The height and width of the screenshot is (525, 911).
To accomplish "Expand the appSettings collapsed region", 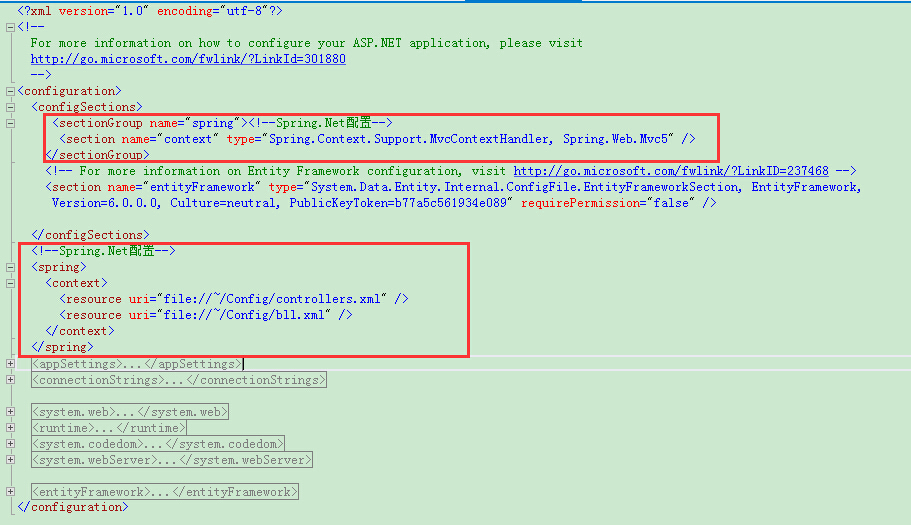I will tap(10, 364).
